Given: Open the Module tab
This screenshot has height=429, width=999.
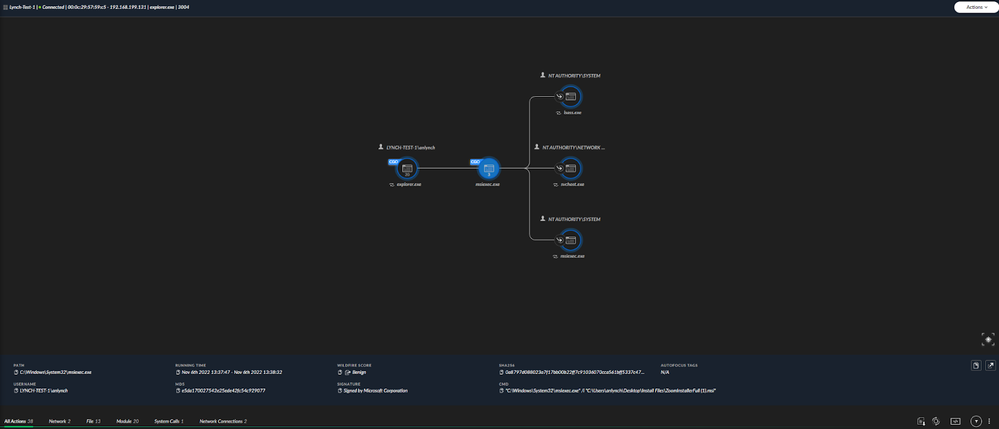Looking at the screenshot, I should click(x=127, y=421).
